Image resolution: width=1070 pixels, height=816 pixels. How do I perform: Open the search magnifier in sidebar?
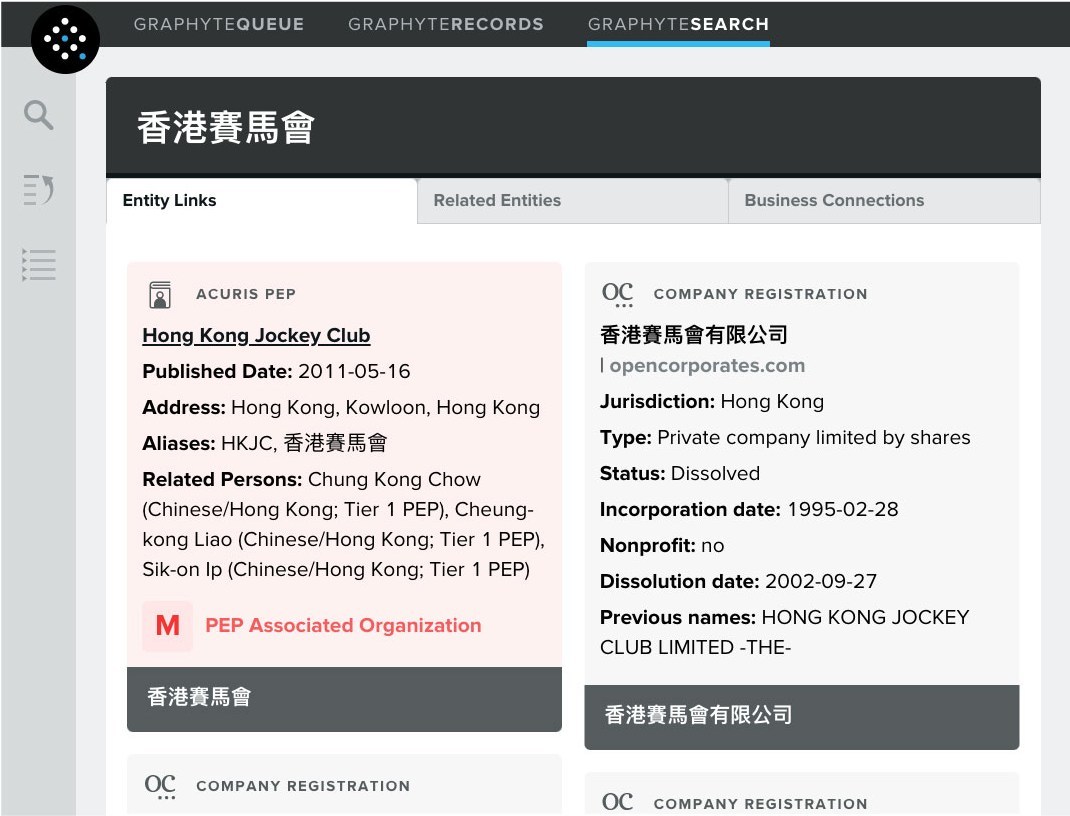coord(39,115)
